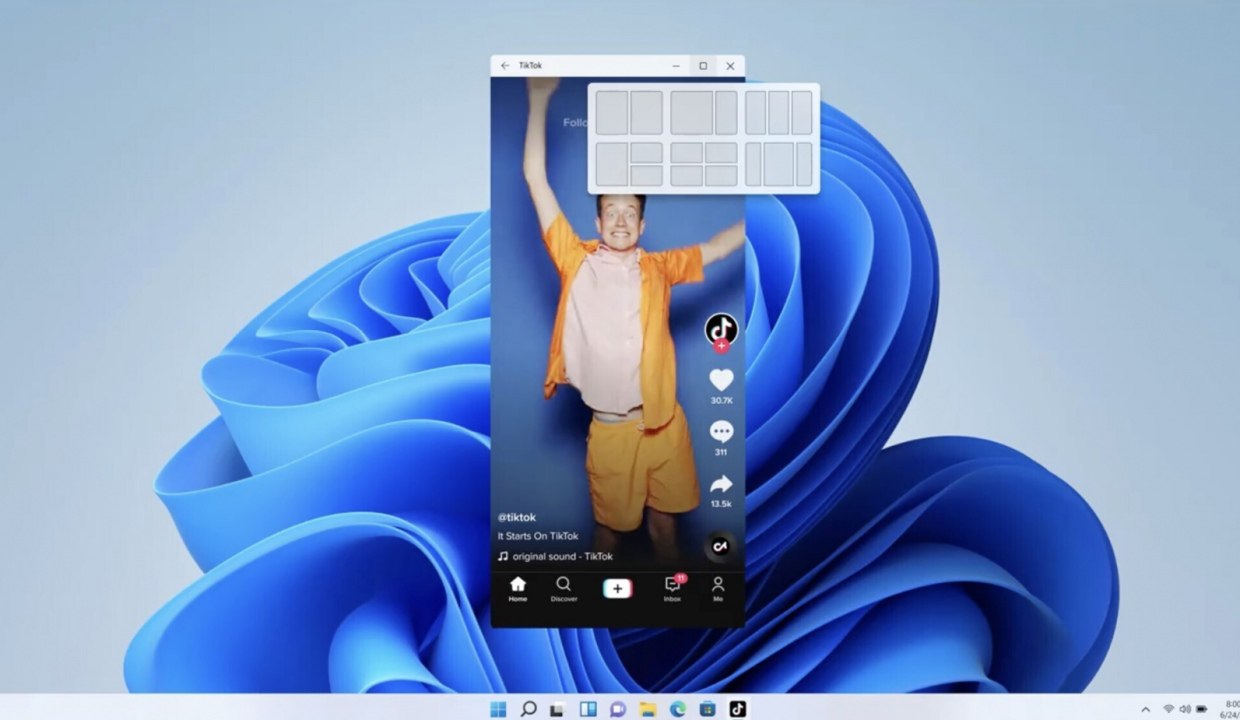Snap to right half of equal two-column layout

pos(647,113)
